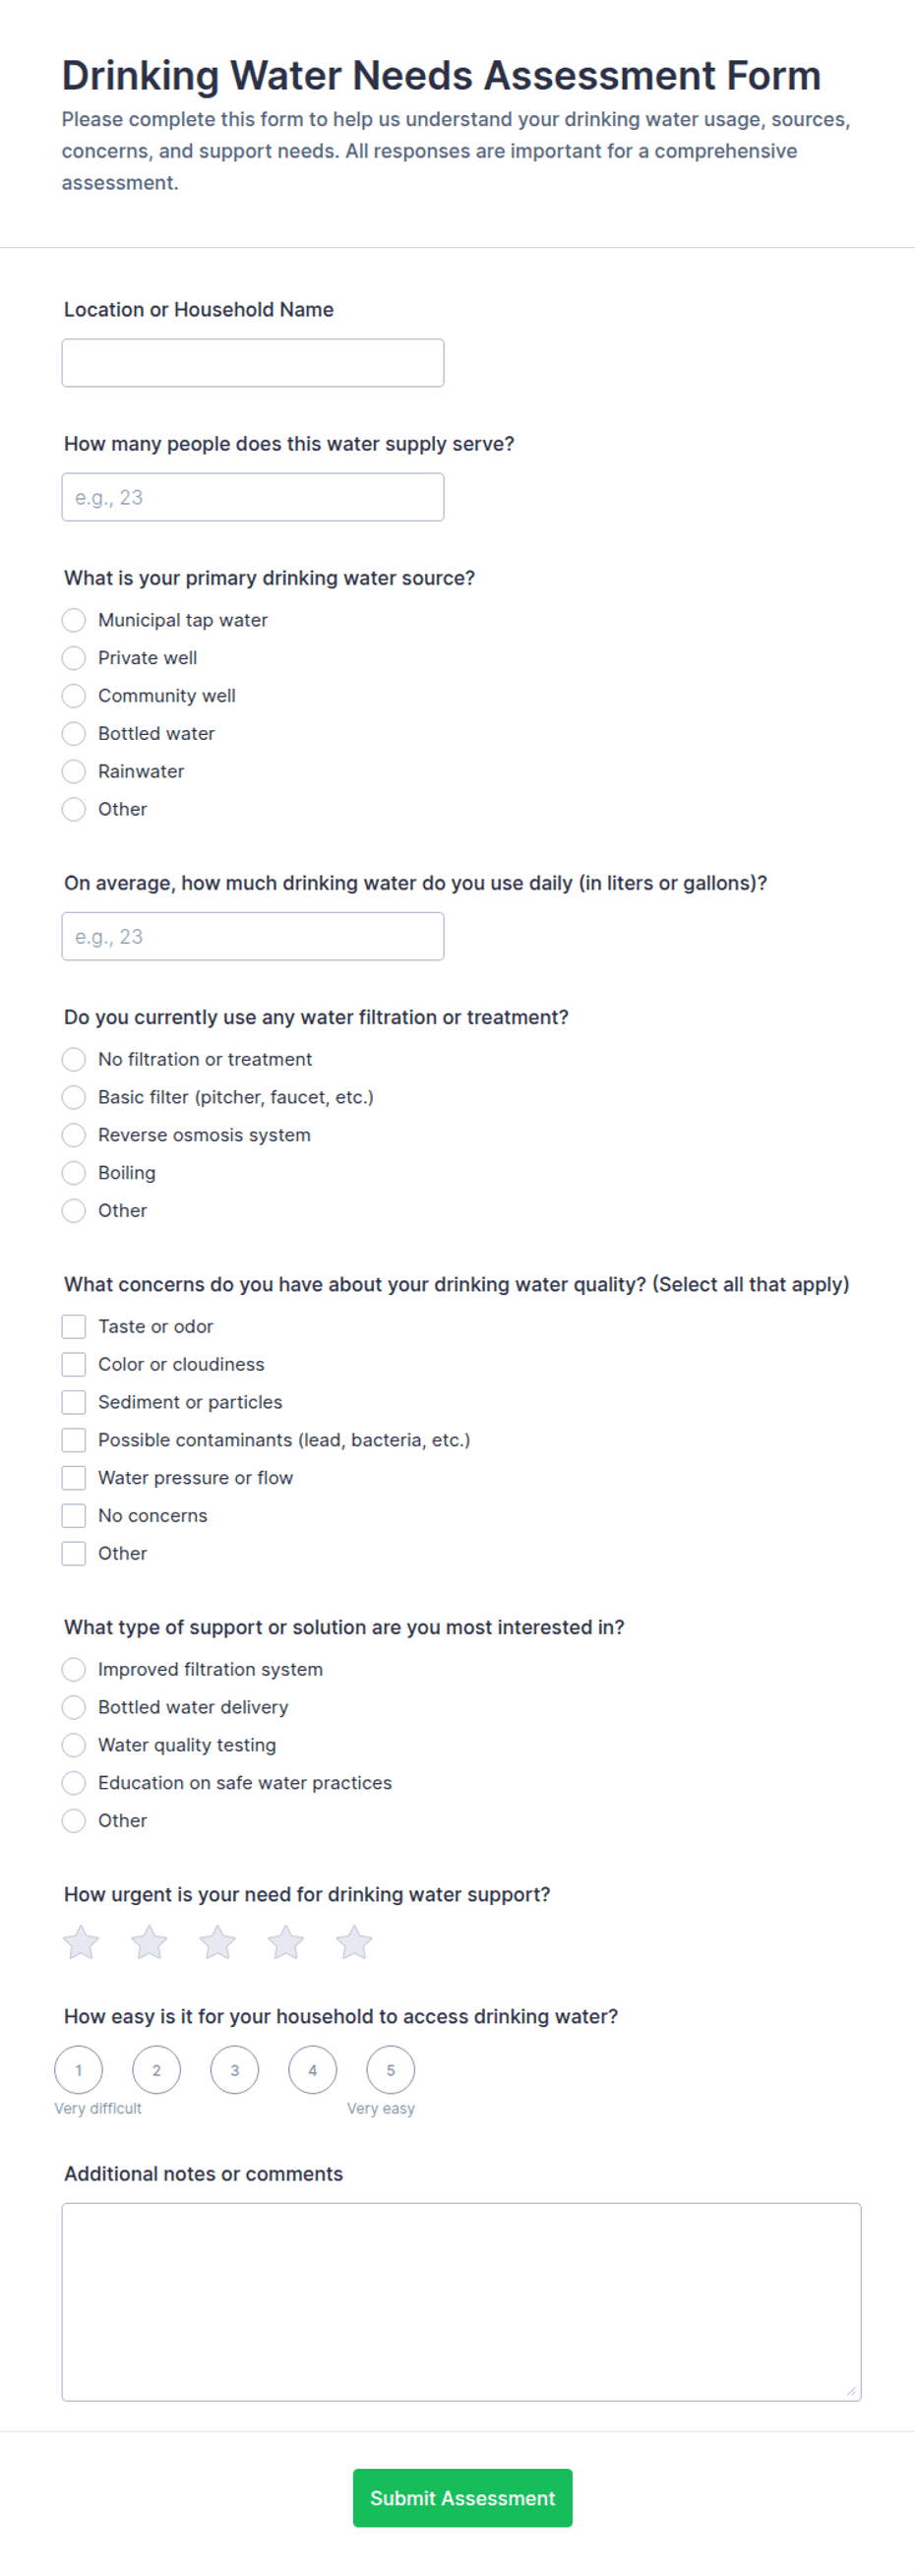The height and width of the screenshot is (2576, 915).
Task: Rate urgency with the second star
Action: (x=149, y=1942)
